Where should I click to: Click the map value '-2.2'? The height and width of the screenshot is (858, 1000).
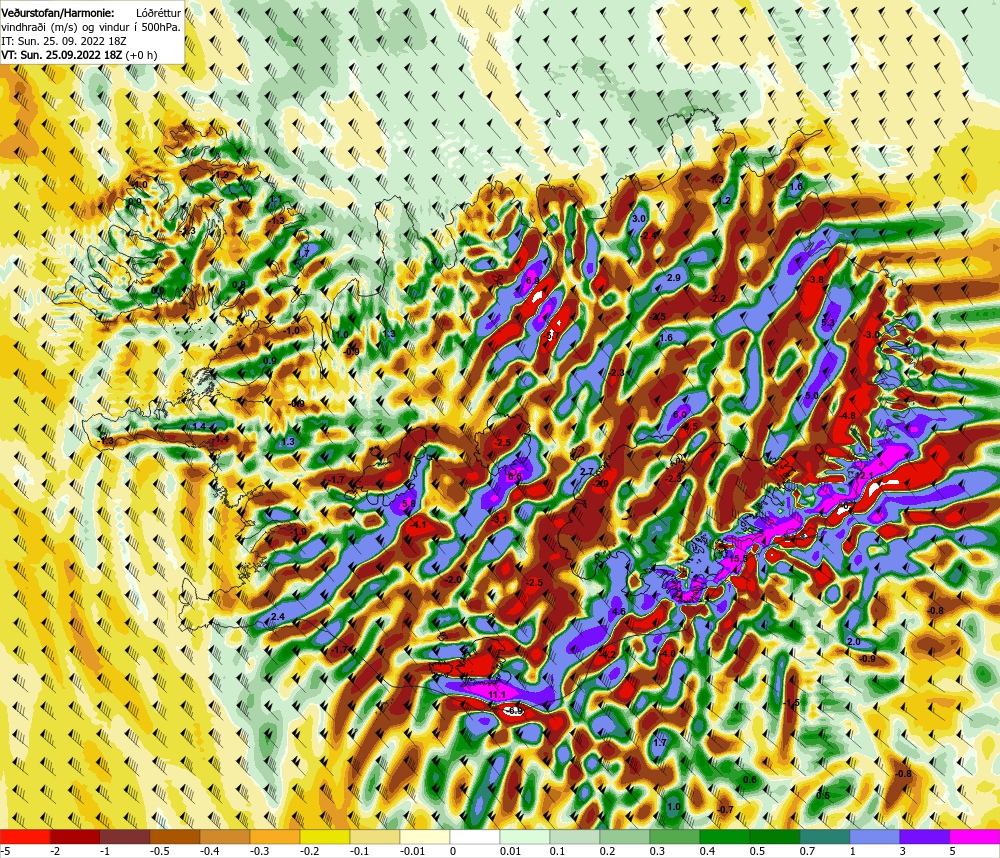(x=717, y=299)
